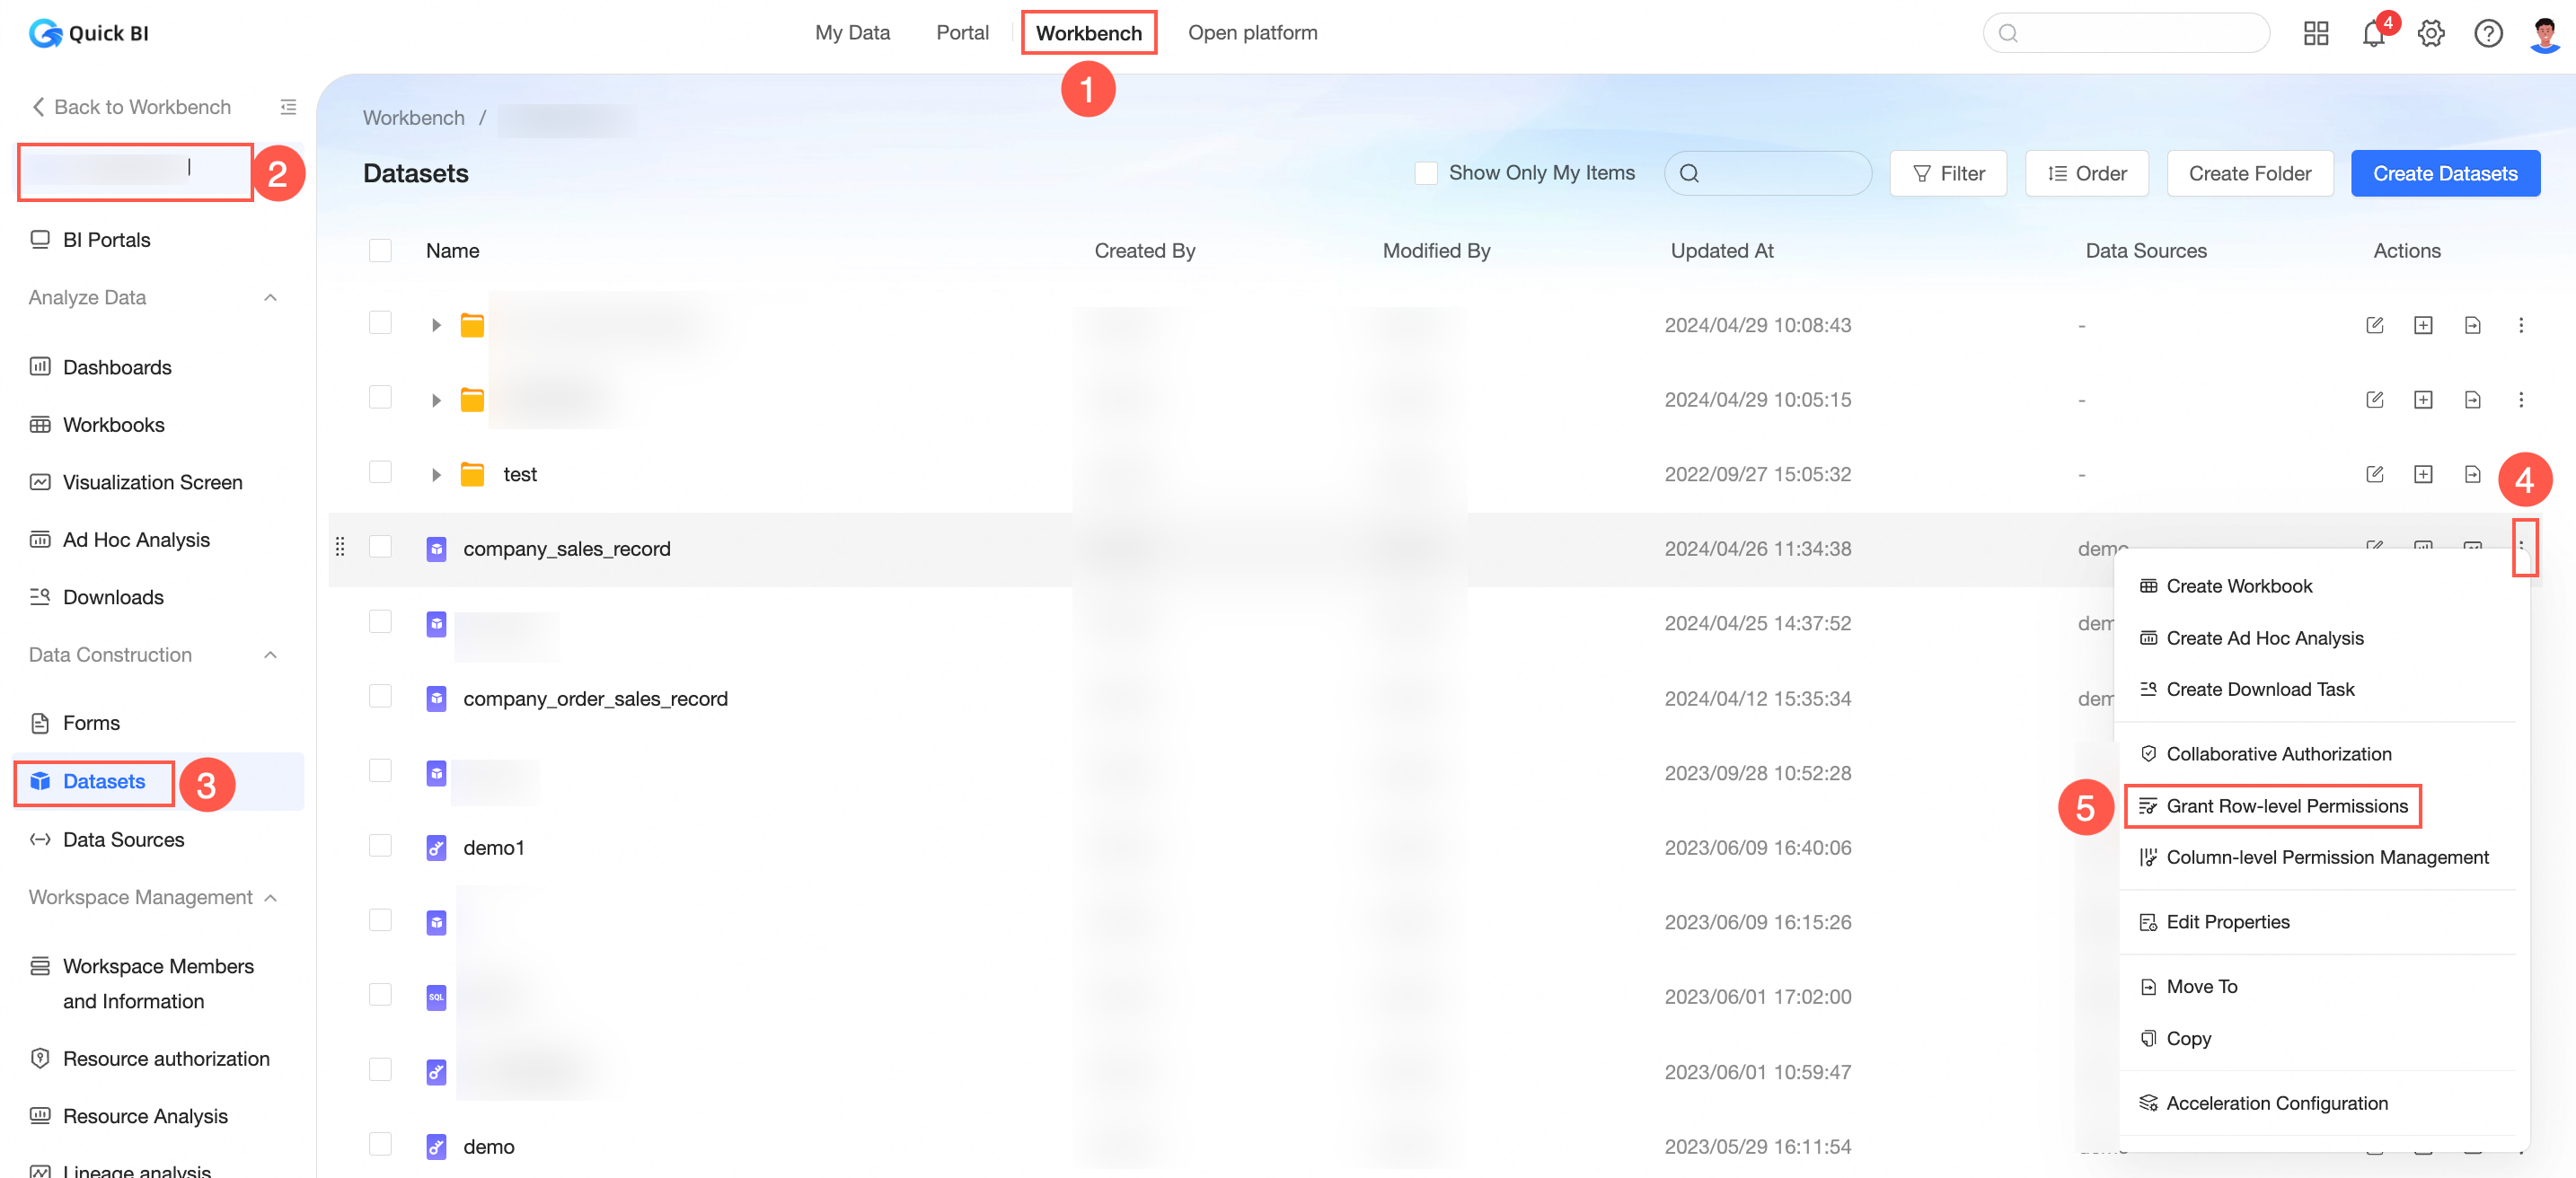Viewport: 2576px width, 1178px height.
Task: Click the Filter button
Action: pyautogui.click(x=1948, y=173)
